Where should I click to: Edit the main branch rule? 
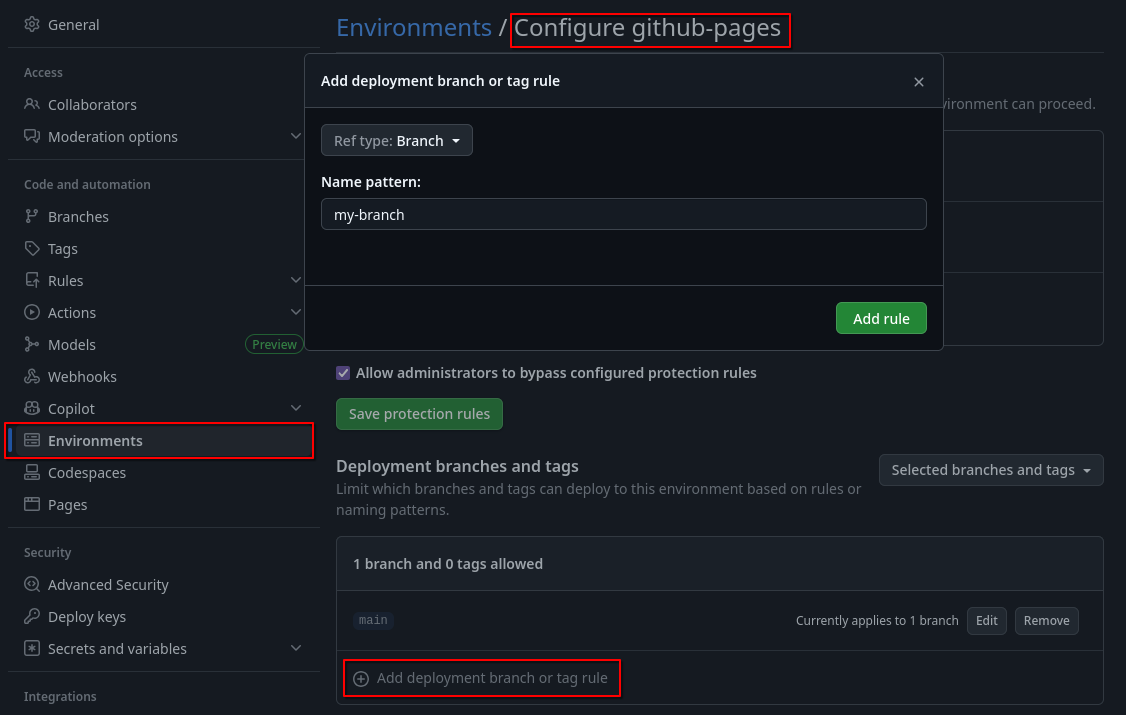click(x=987, y=620)
